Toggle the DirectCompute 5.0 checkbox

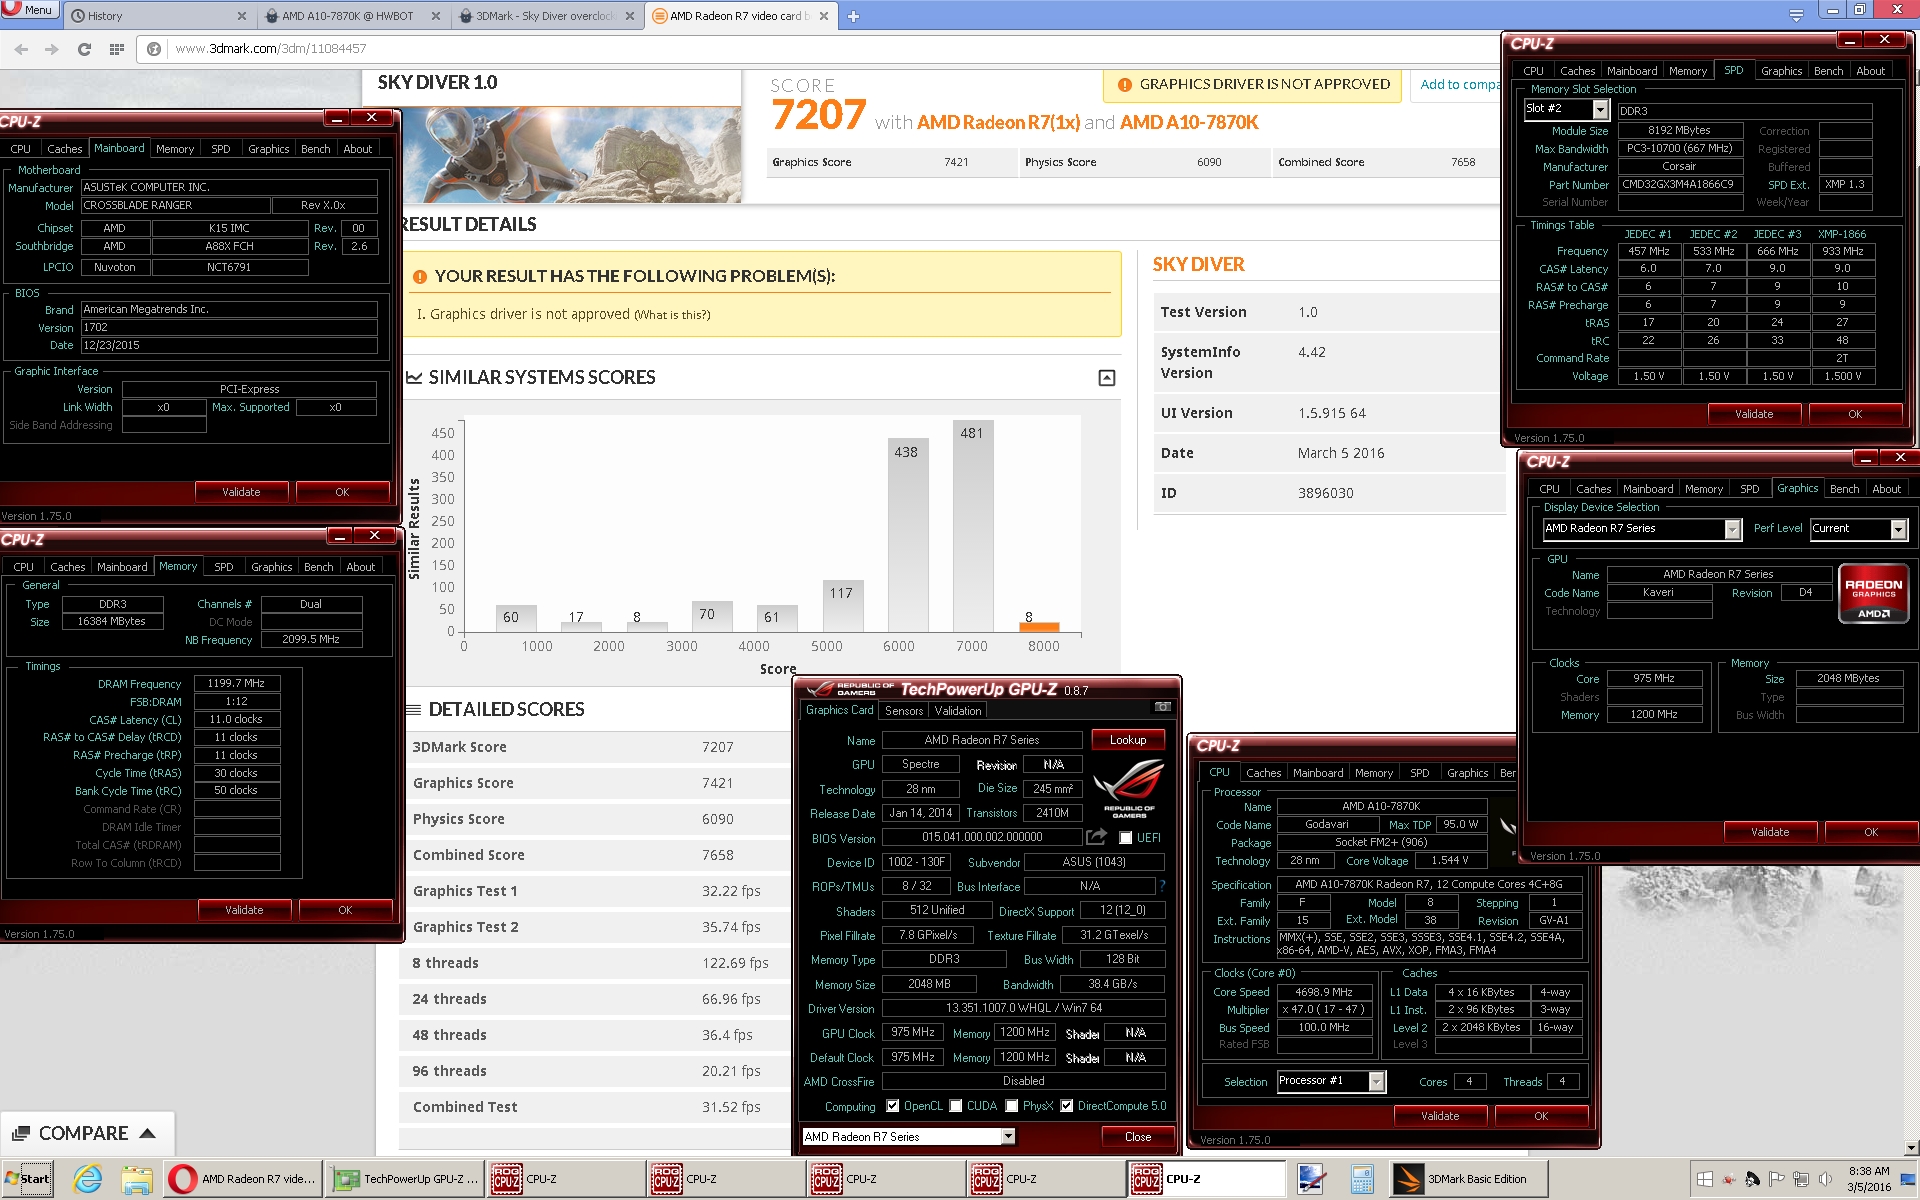1067,1106
